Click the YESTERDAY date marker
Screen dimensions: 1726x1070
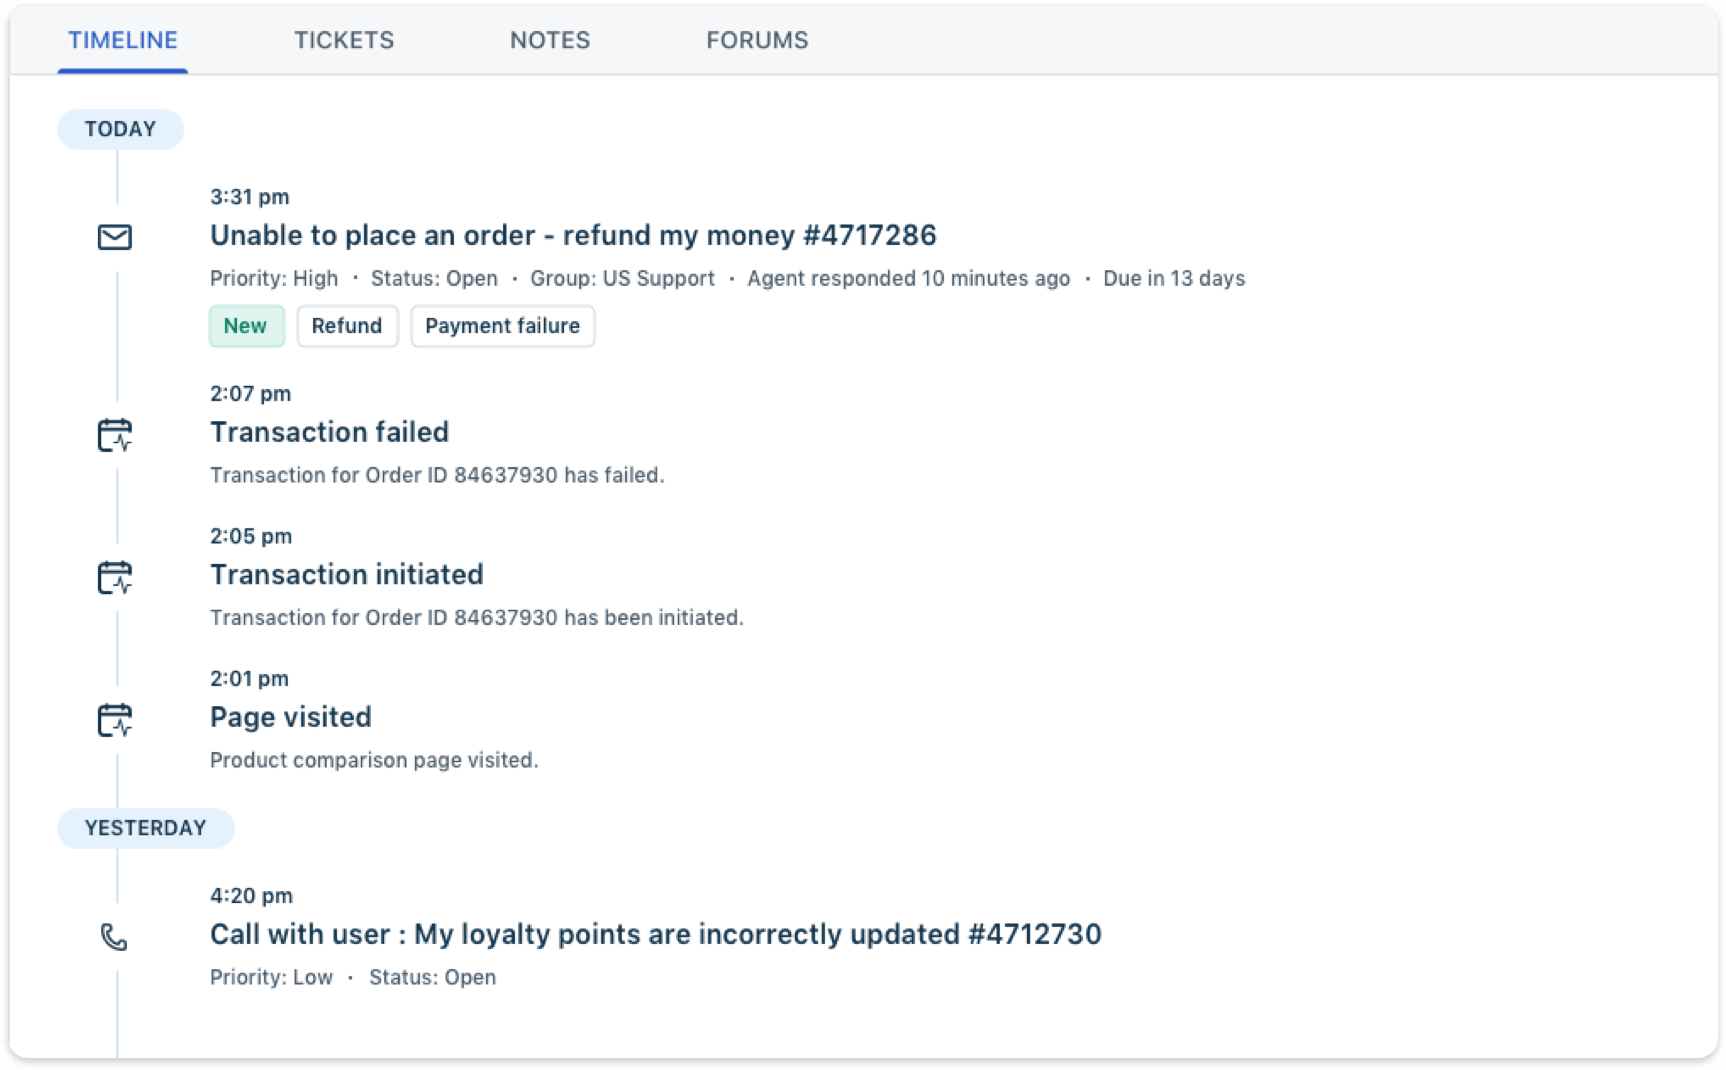(146, 828)
